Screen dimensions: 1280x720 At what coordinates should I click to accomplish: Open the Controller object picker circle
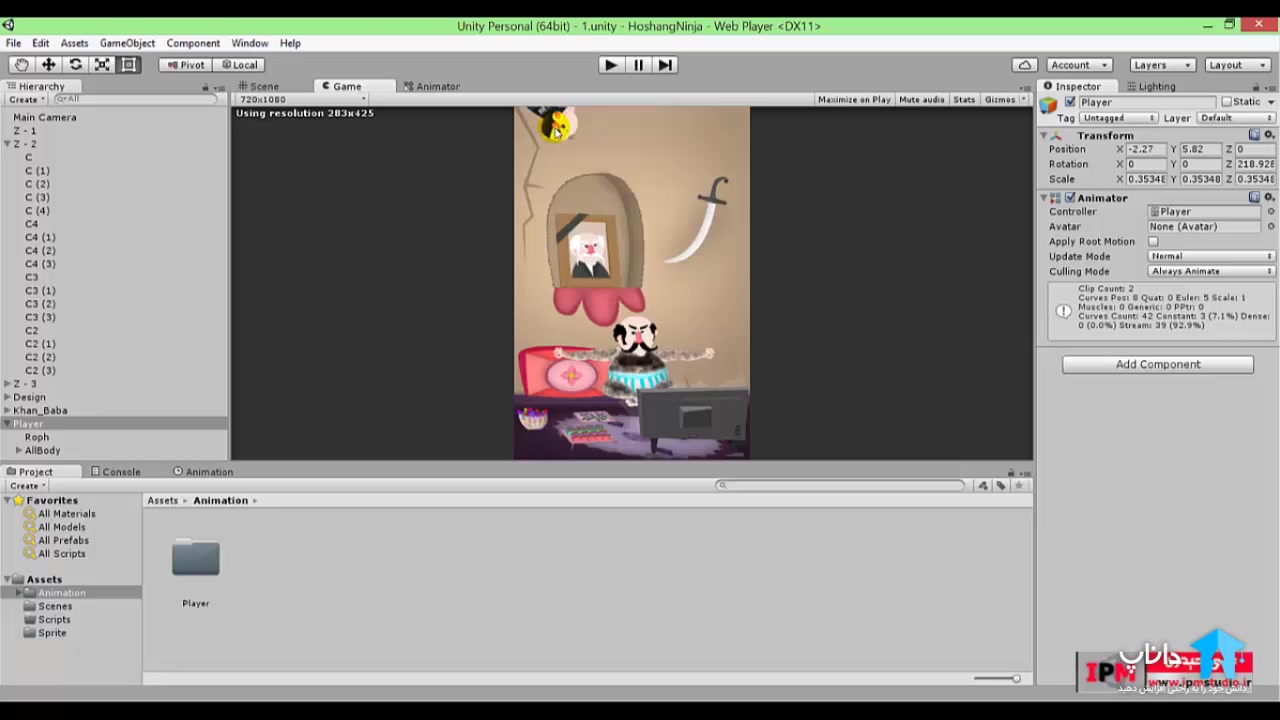[1271, 212]
